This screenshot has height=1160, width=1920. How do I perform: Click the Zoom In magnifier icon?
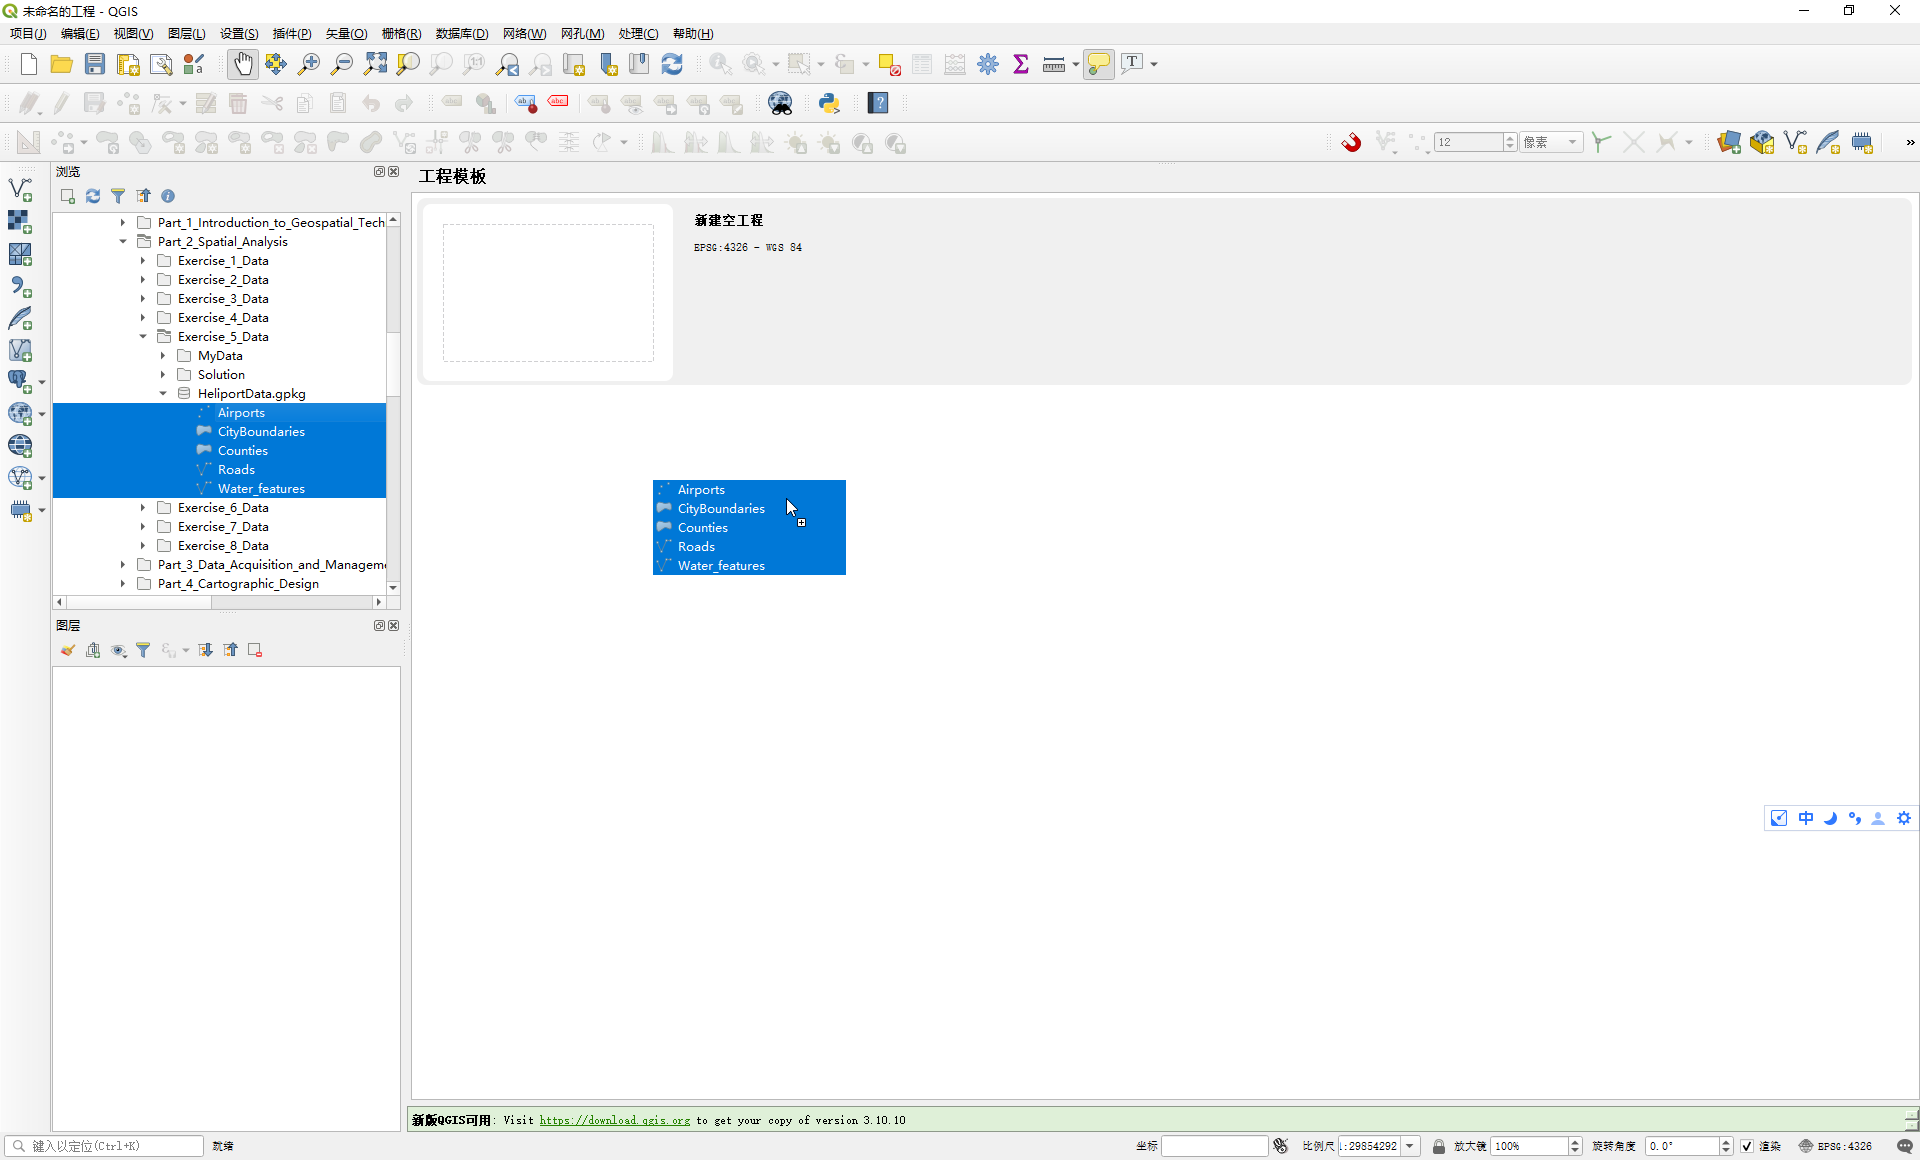tap(309, 64)
